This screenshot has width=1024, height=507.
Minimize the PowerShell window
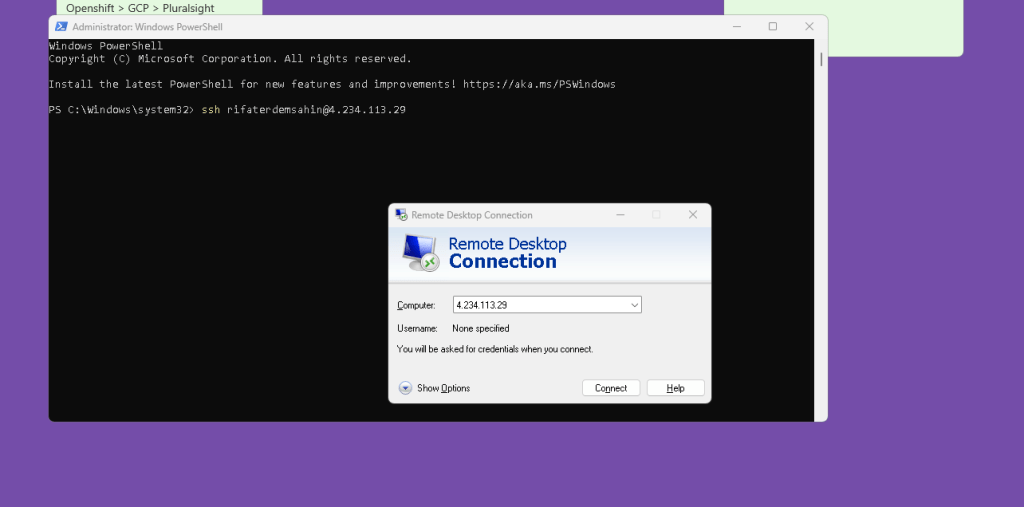tap(737, 27)
